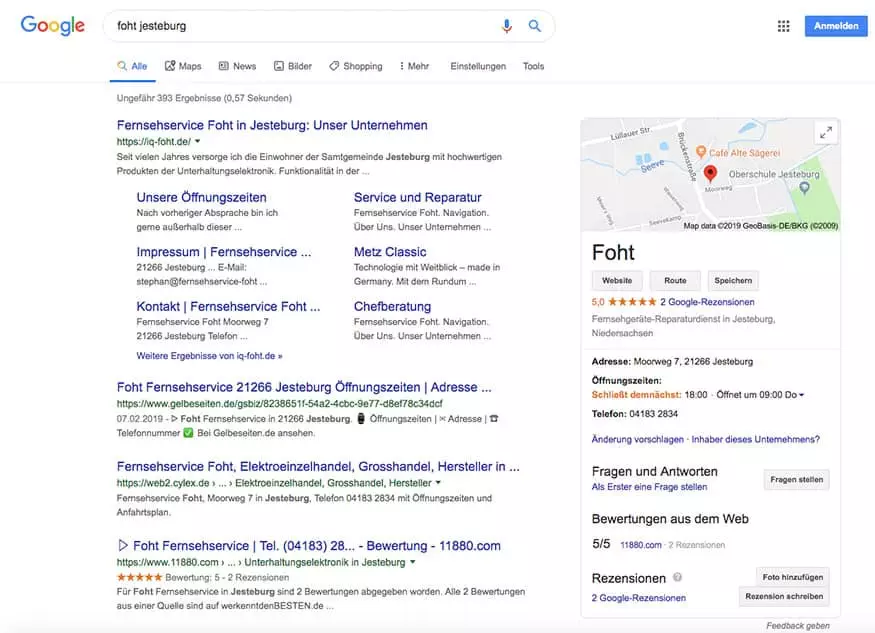Open 2 Google-Rezensionen link beside stars

(707, 302)
